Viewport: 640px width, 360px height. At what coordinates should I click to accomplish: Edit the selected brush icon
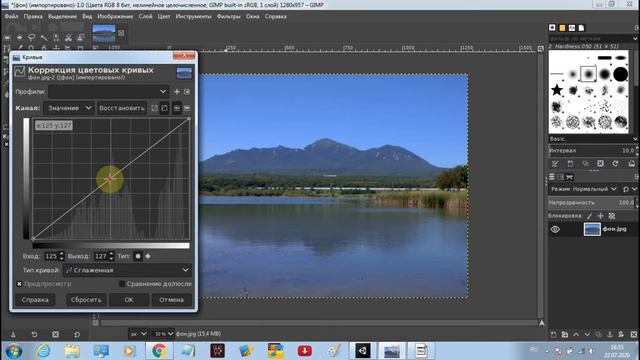(555, 164)
